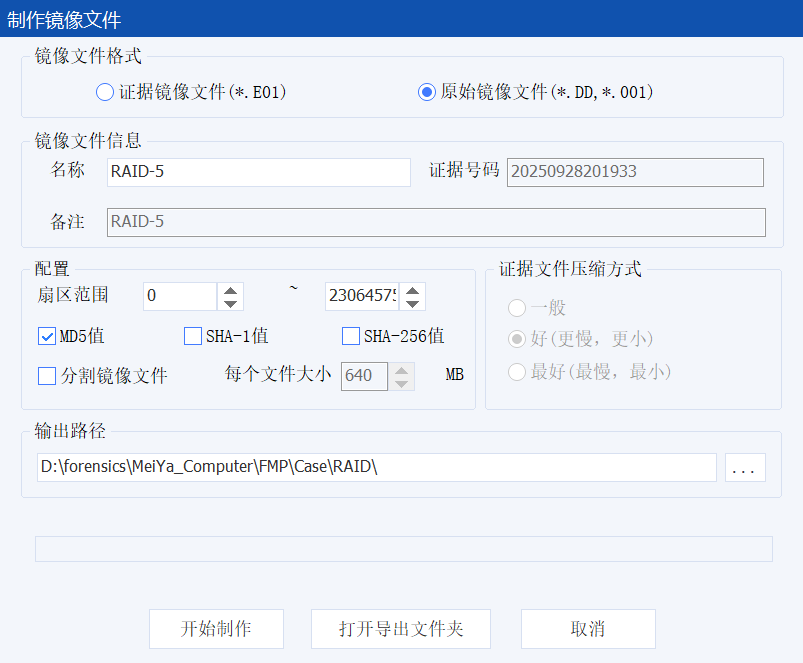Viewport: 803px width, 663px height.
Task: Select the raw DD image format
Action: (x=427, y=92)
